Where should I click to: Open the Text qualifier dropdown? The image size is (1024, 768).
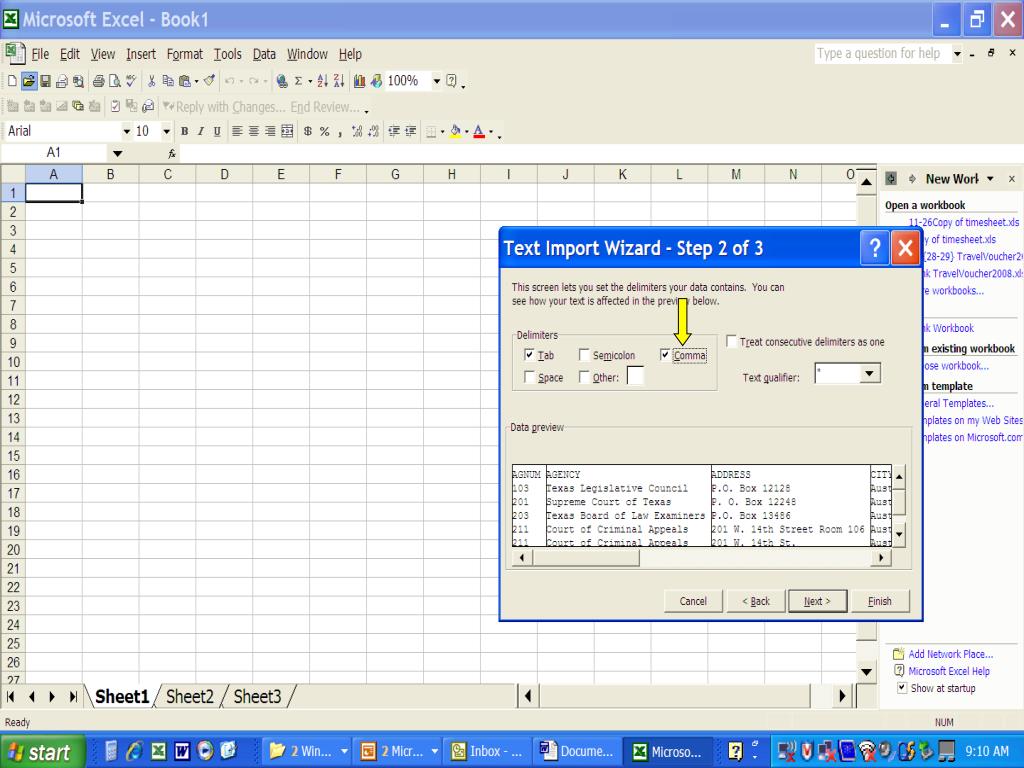869,374
